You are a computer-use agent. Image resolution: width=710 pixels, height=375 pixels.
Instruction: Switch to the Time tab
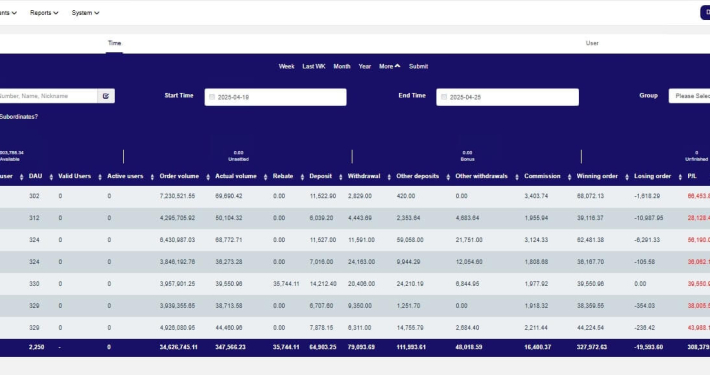point(114,43)
